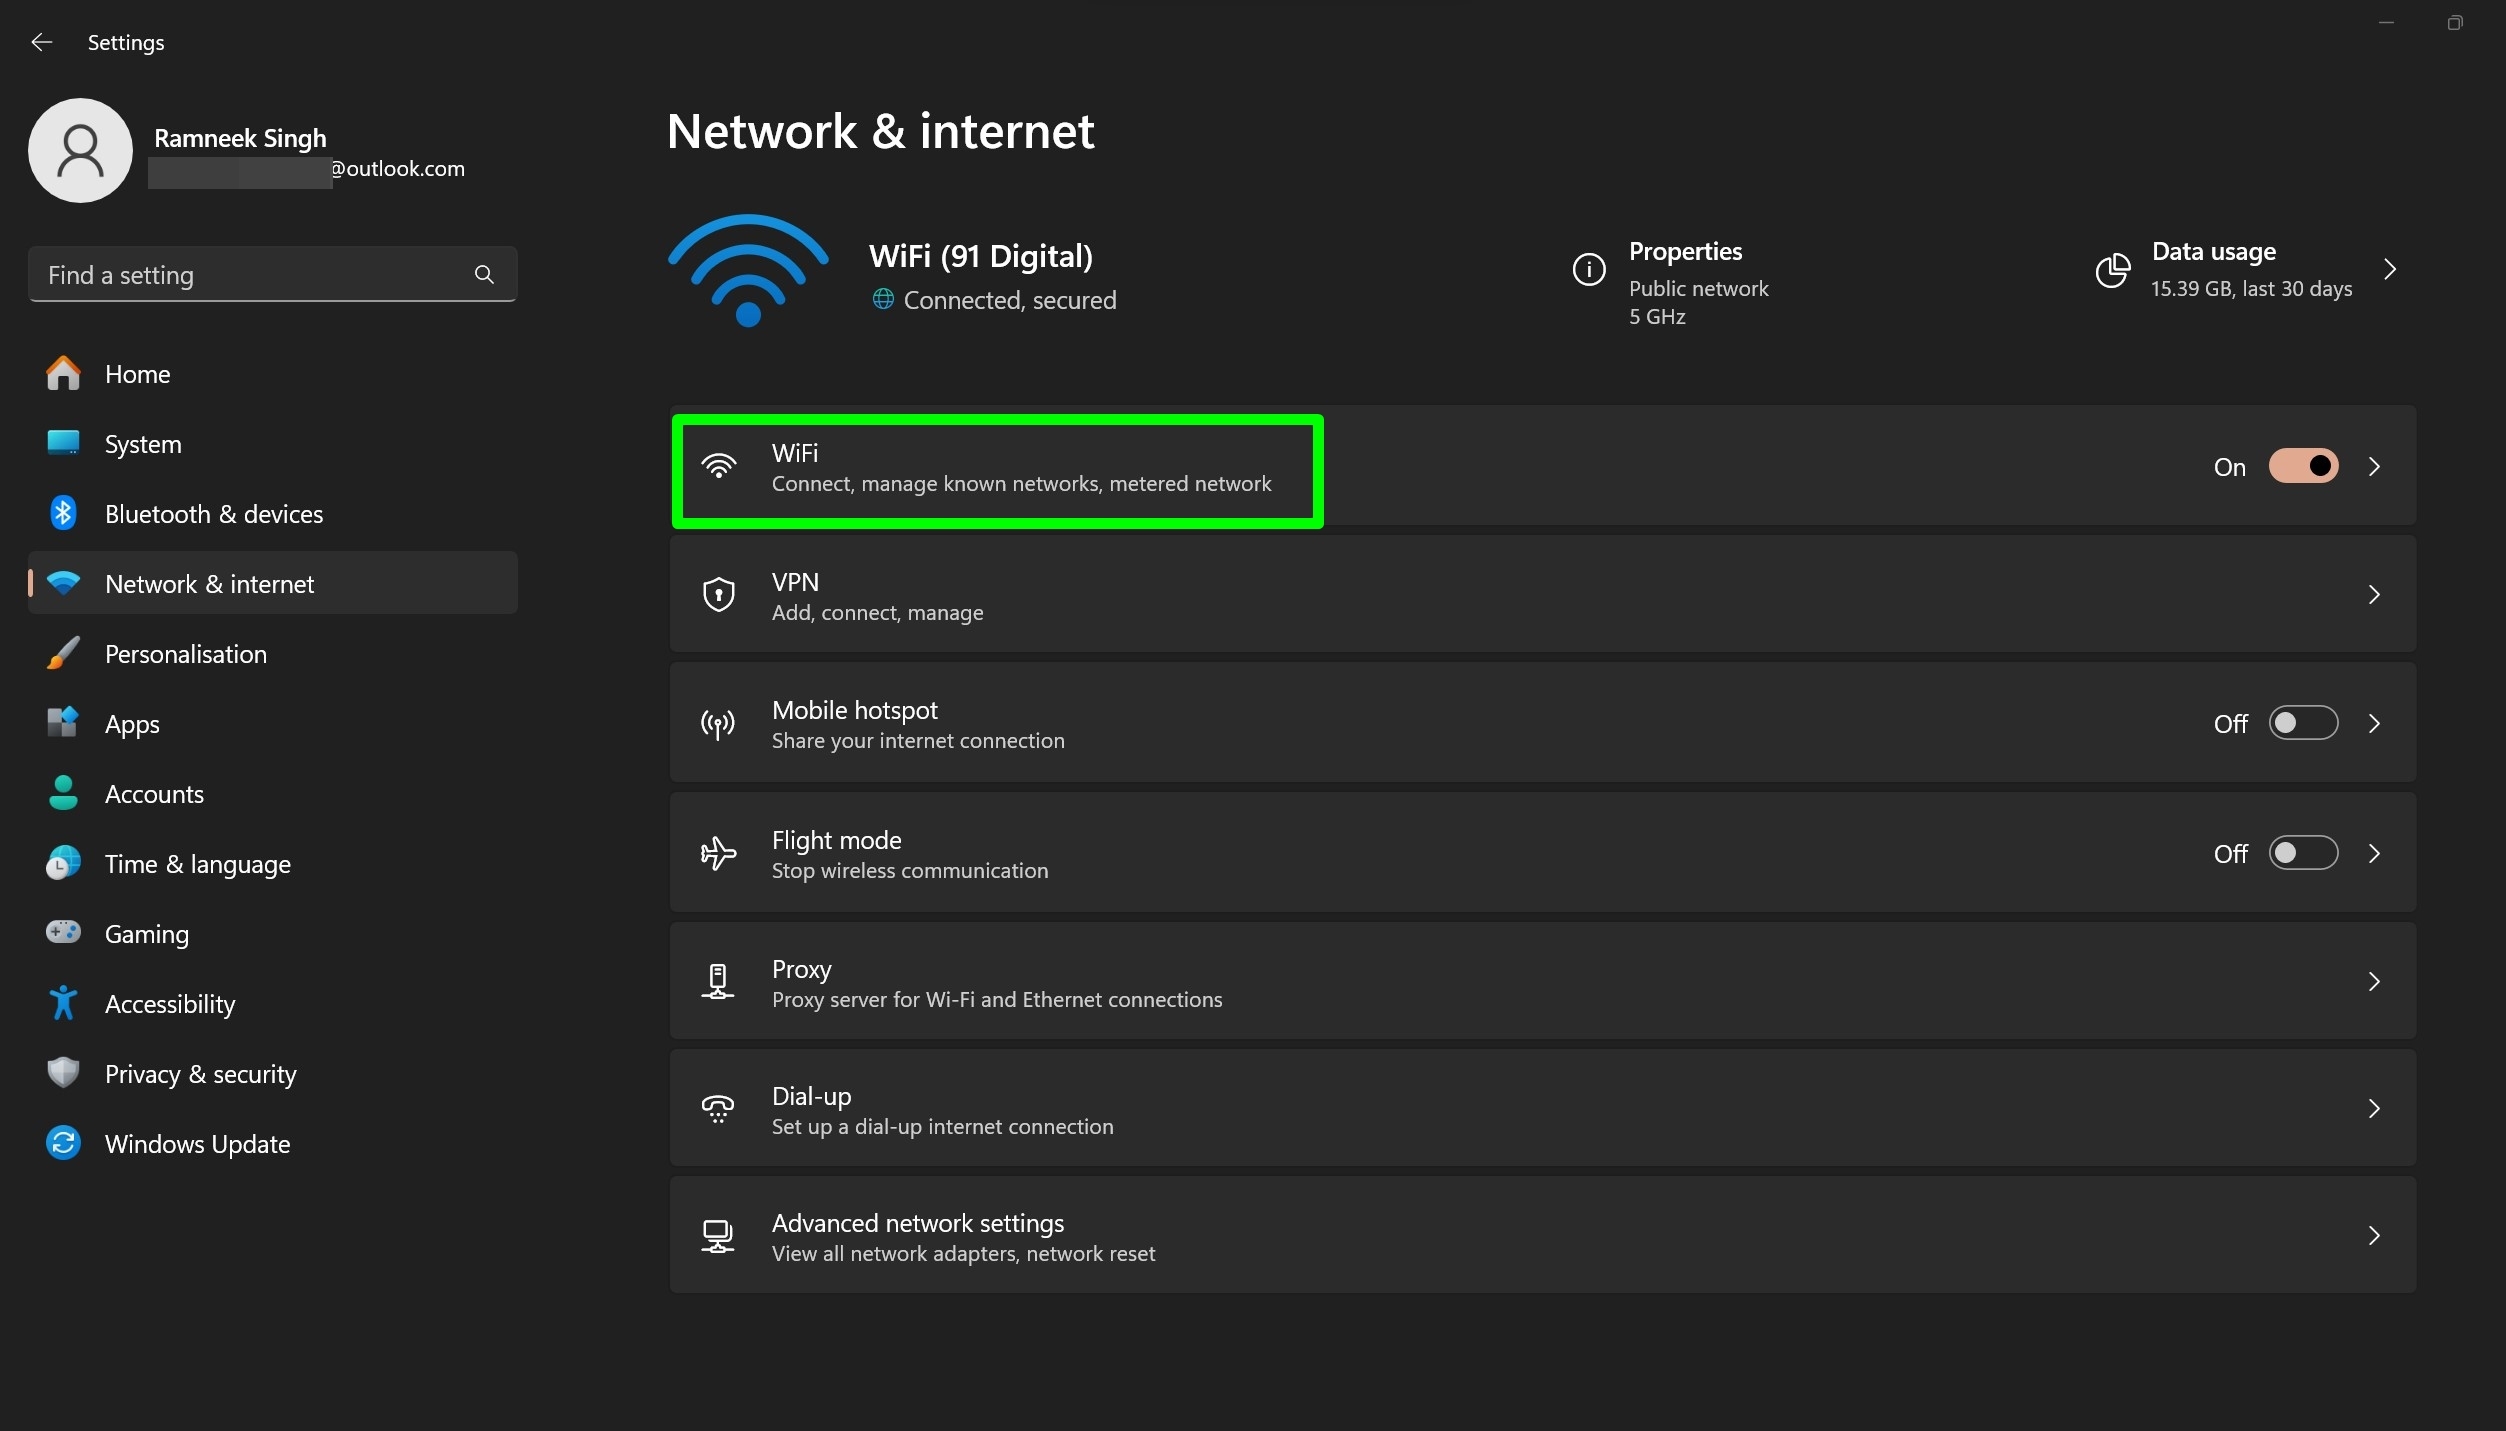Screen dimensions: 2506x1431
Task: Open the Dial-up row chevron
Action: coord(2375,1108)
